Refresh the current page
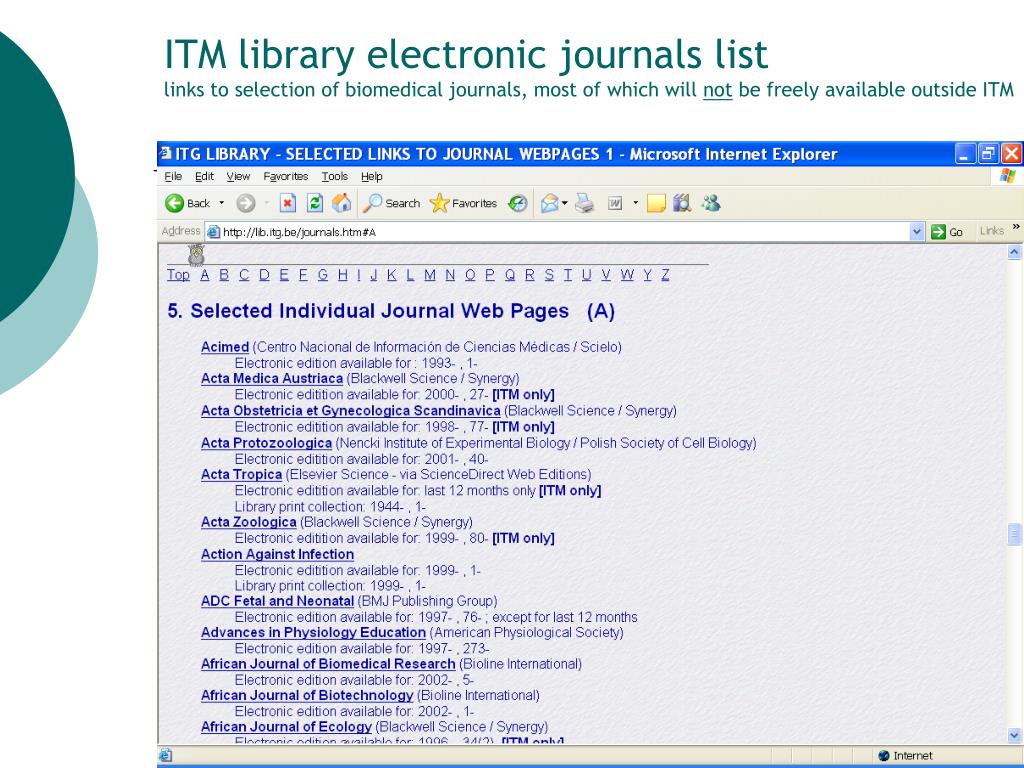The height and width of the screenshot is (768, 1024). (315, 204)
